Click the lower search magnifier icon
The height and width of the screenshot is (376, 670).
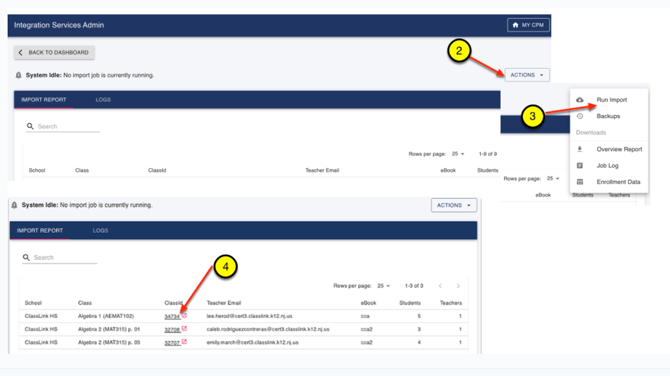coord(26,257)
